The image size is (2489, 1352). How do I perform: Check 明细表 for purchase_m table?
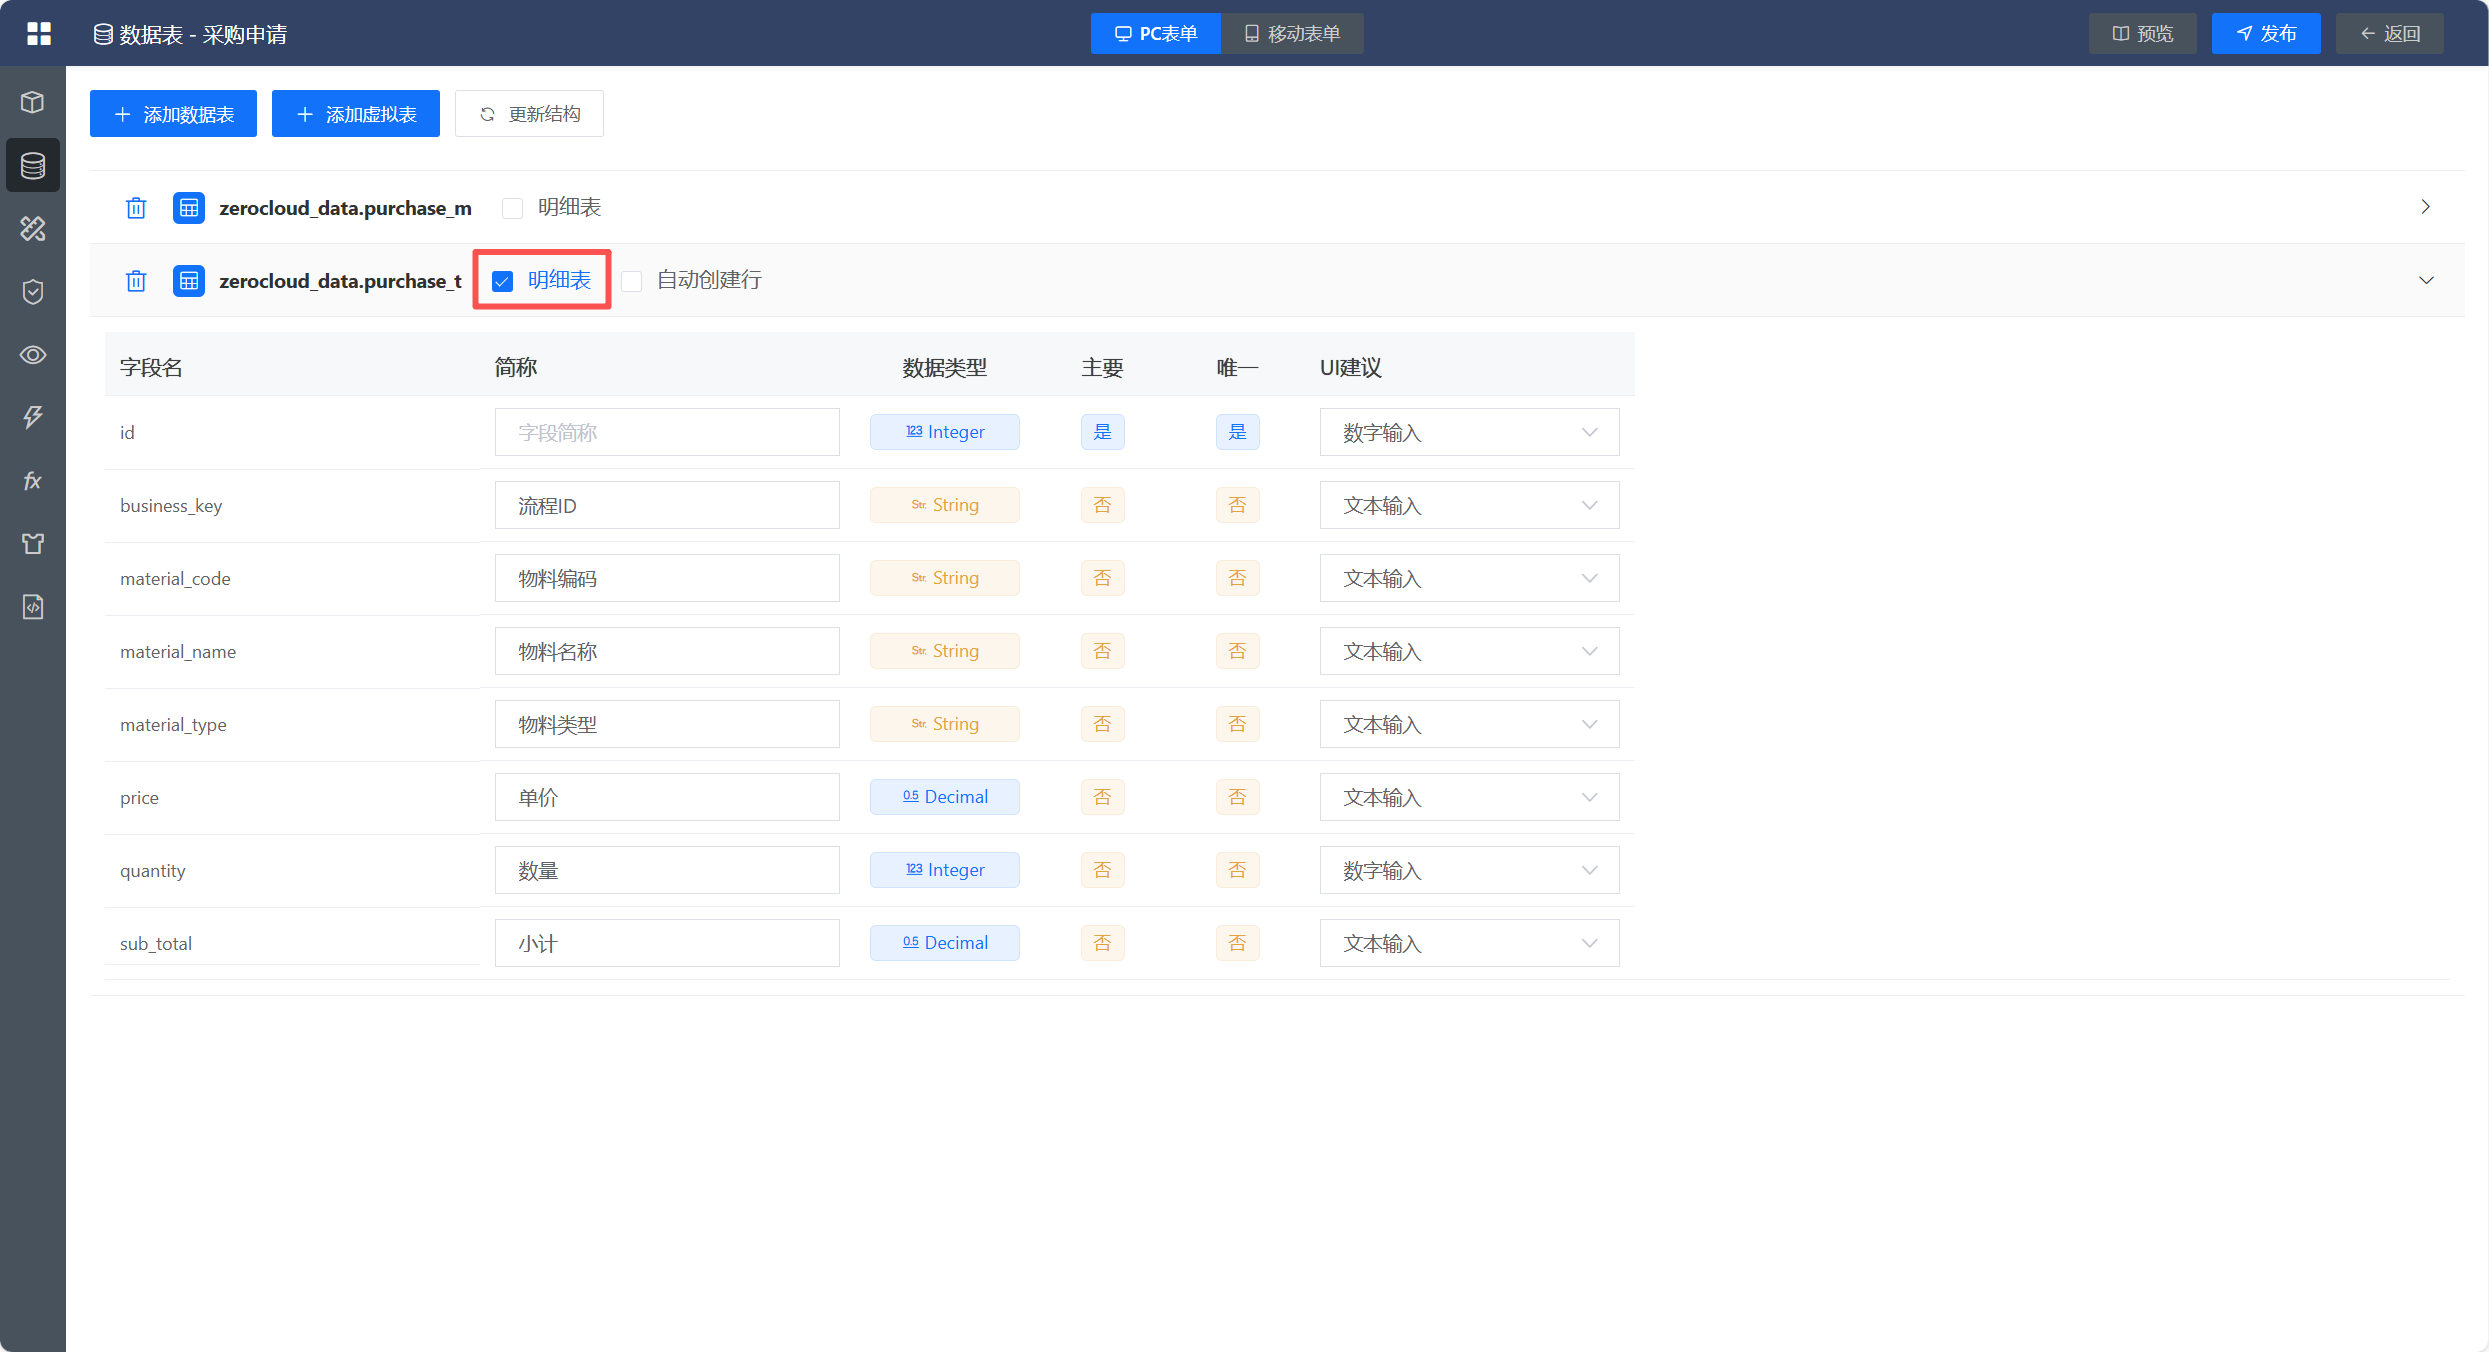pyautogui.click(x=513, y=208)
